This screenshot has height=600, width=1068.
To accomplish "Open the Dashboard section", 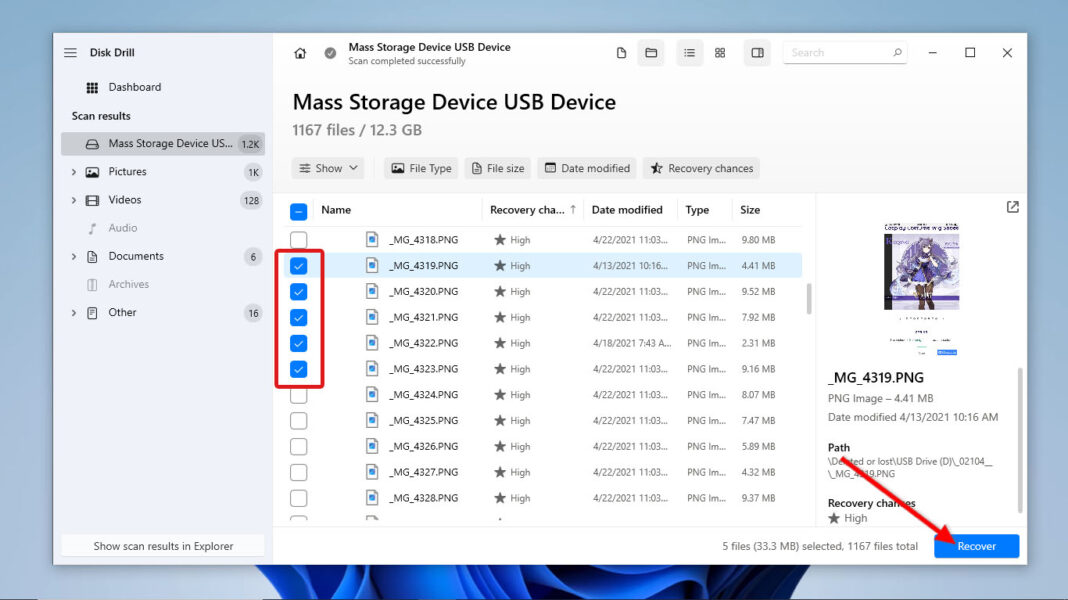I will click(x=134, y=87).
